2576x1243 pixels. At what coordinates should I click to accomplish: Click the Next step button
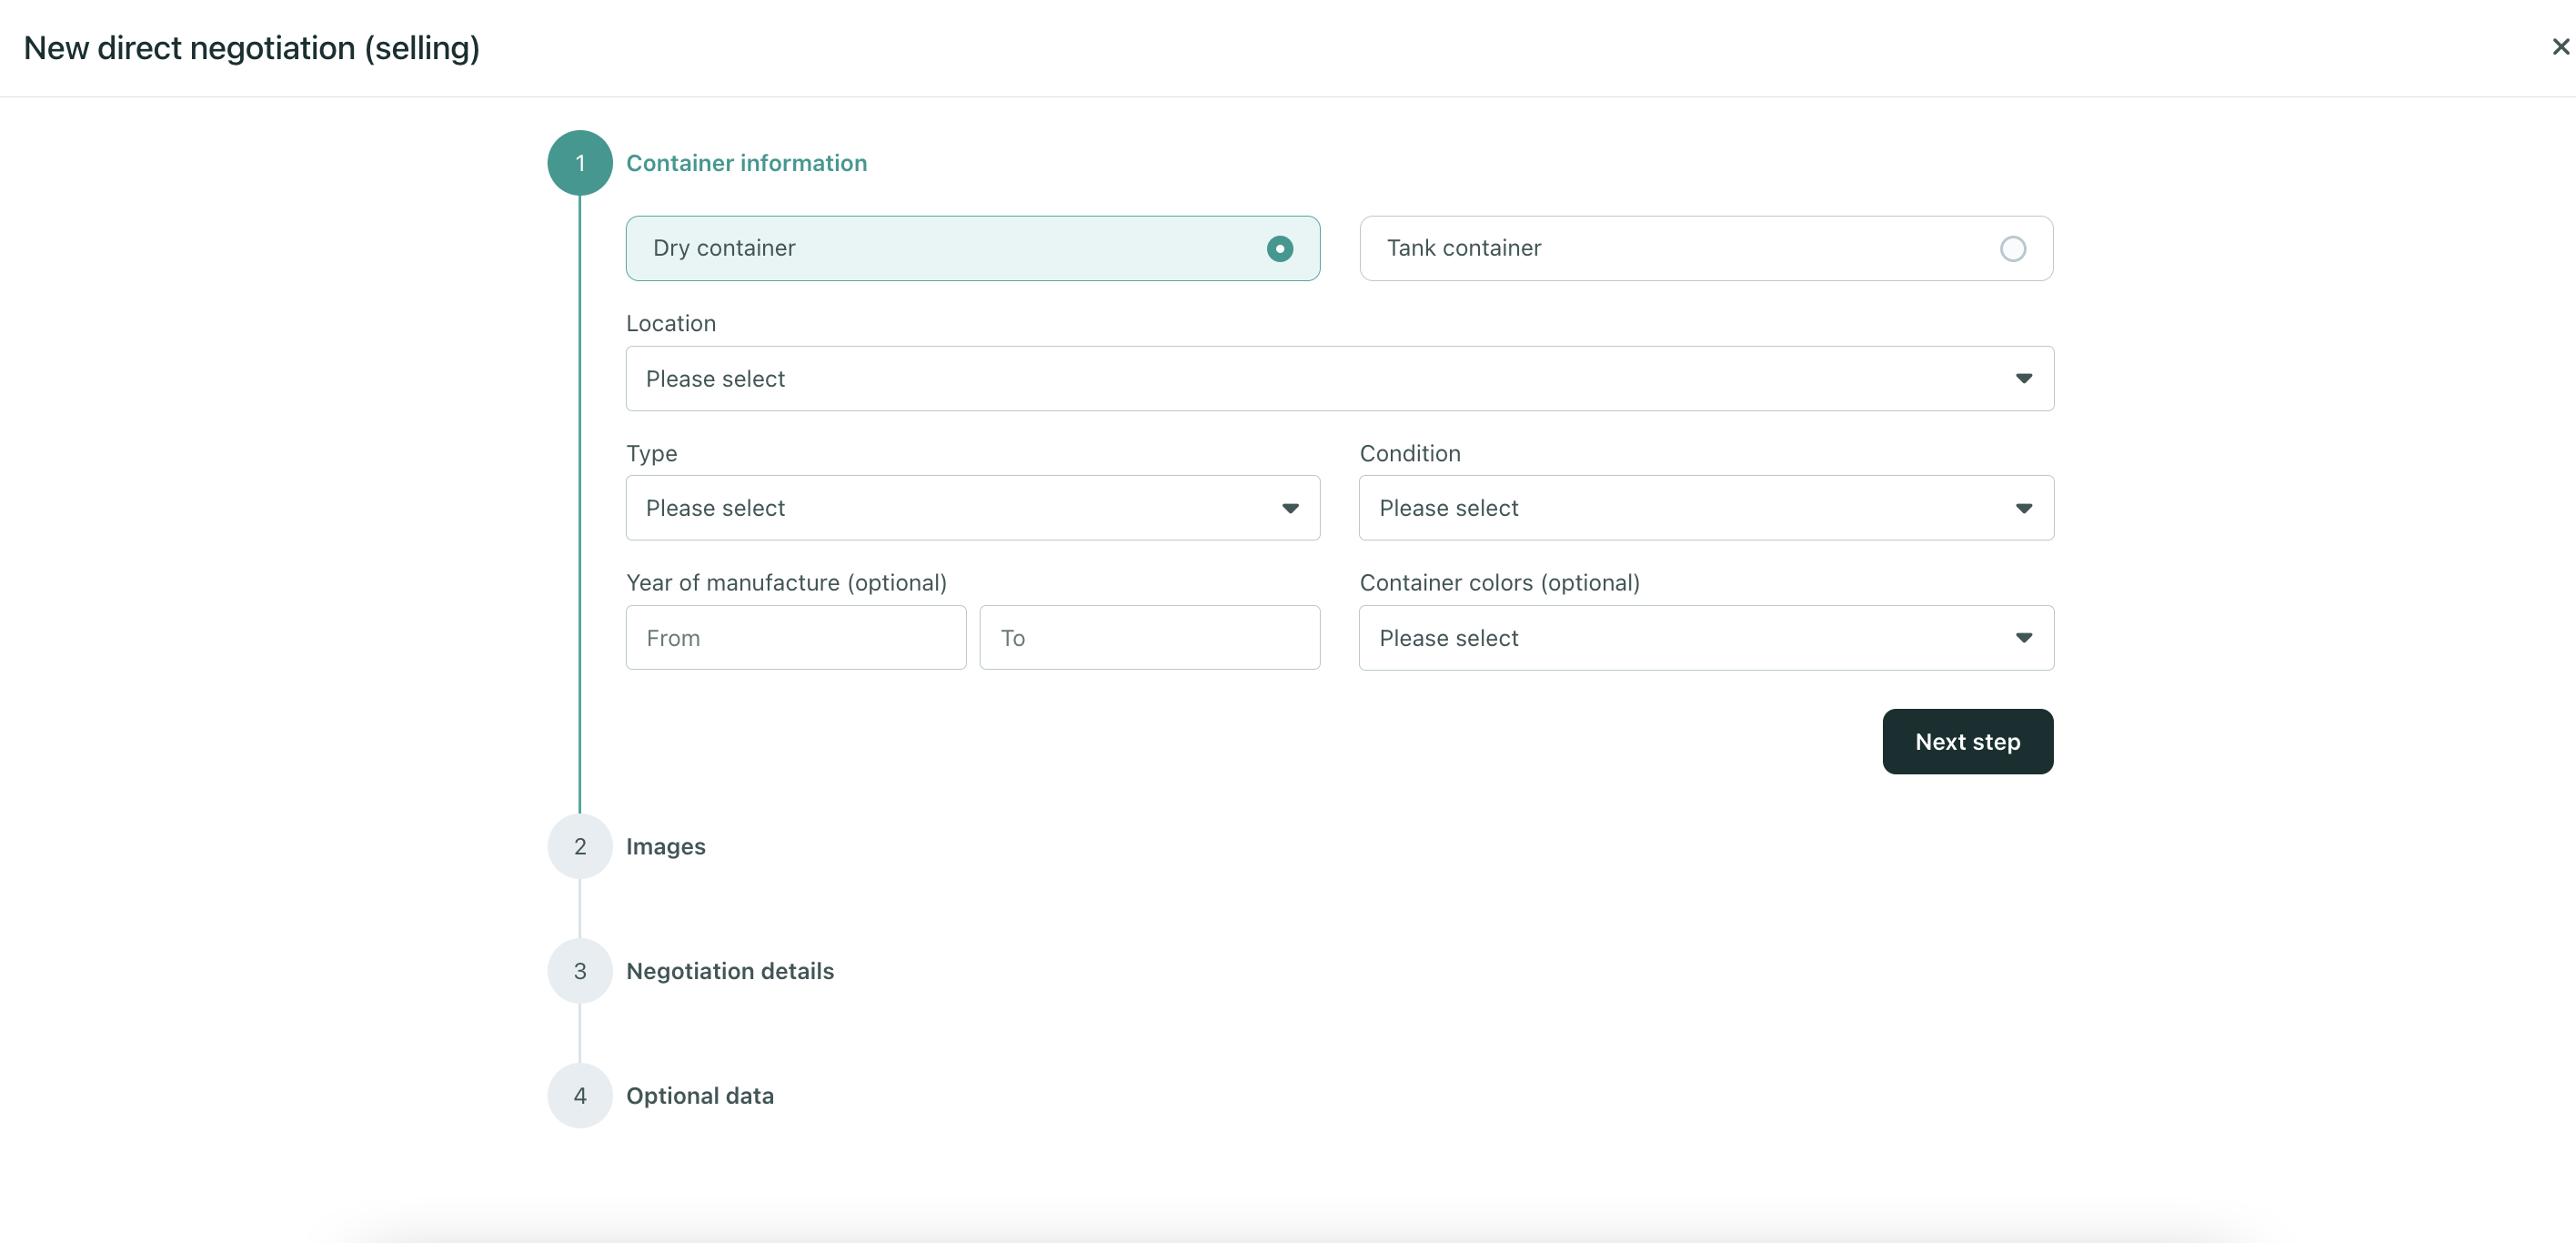pyautogui.click(x=1967, y=742)
